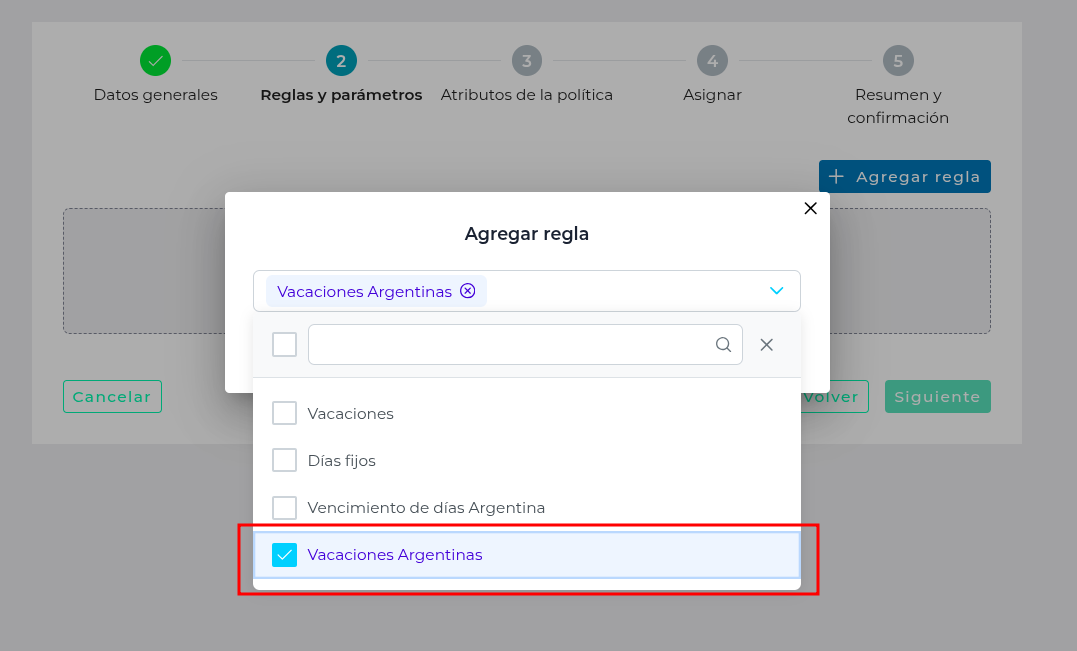Click the Siguiente button

937,397
